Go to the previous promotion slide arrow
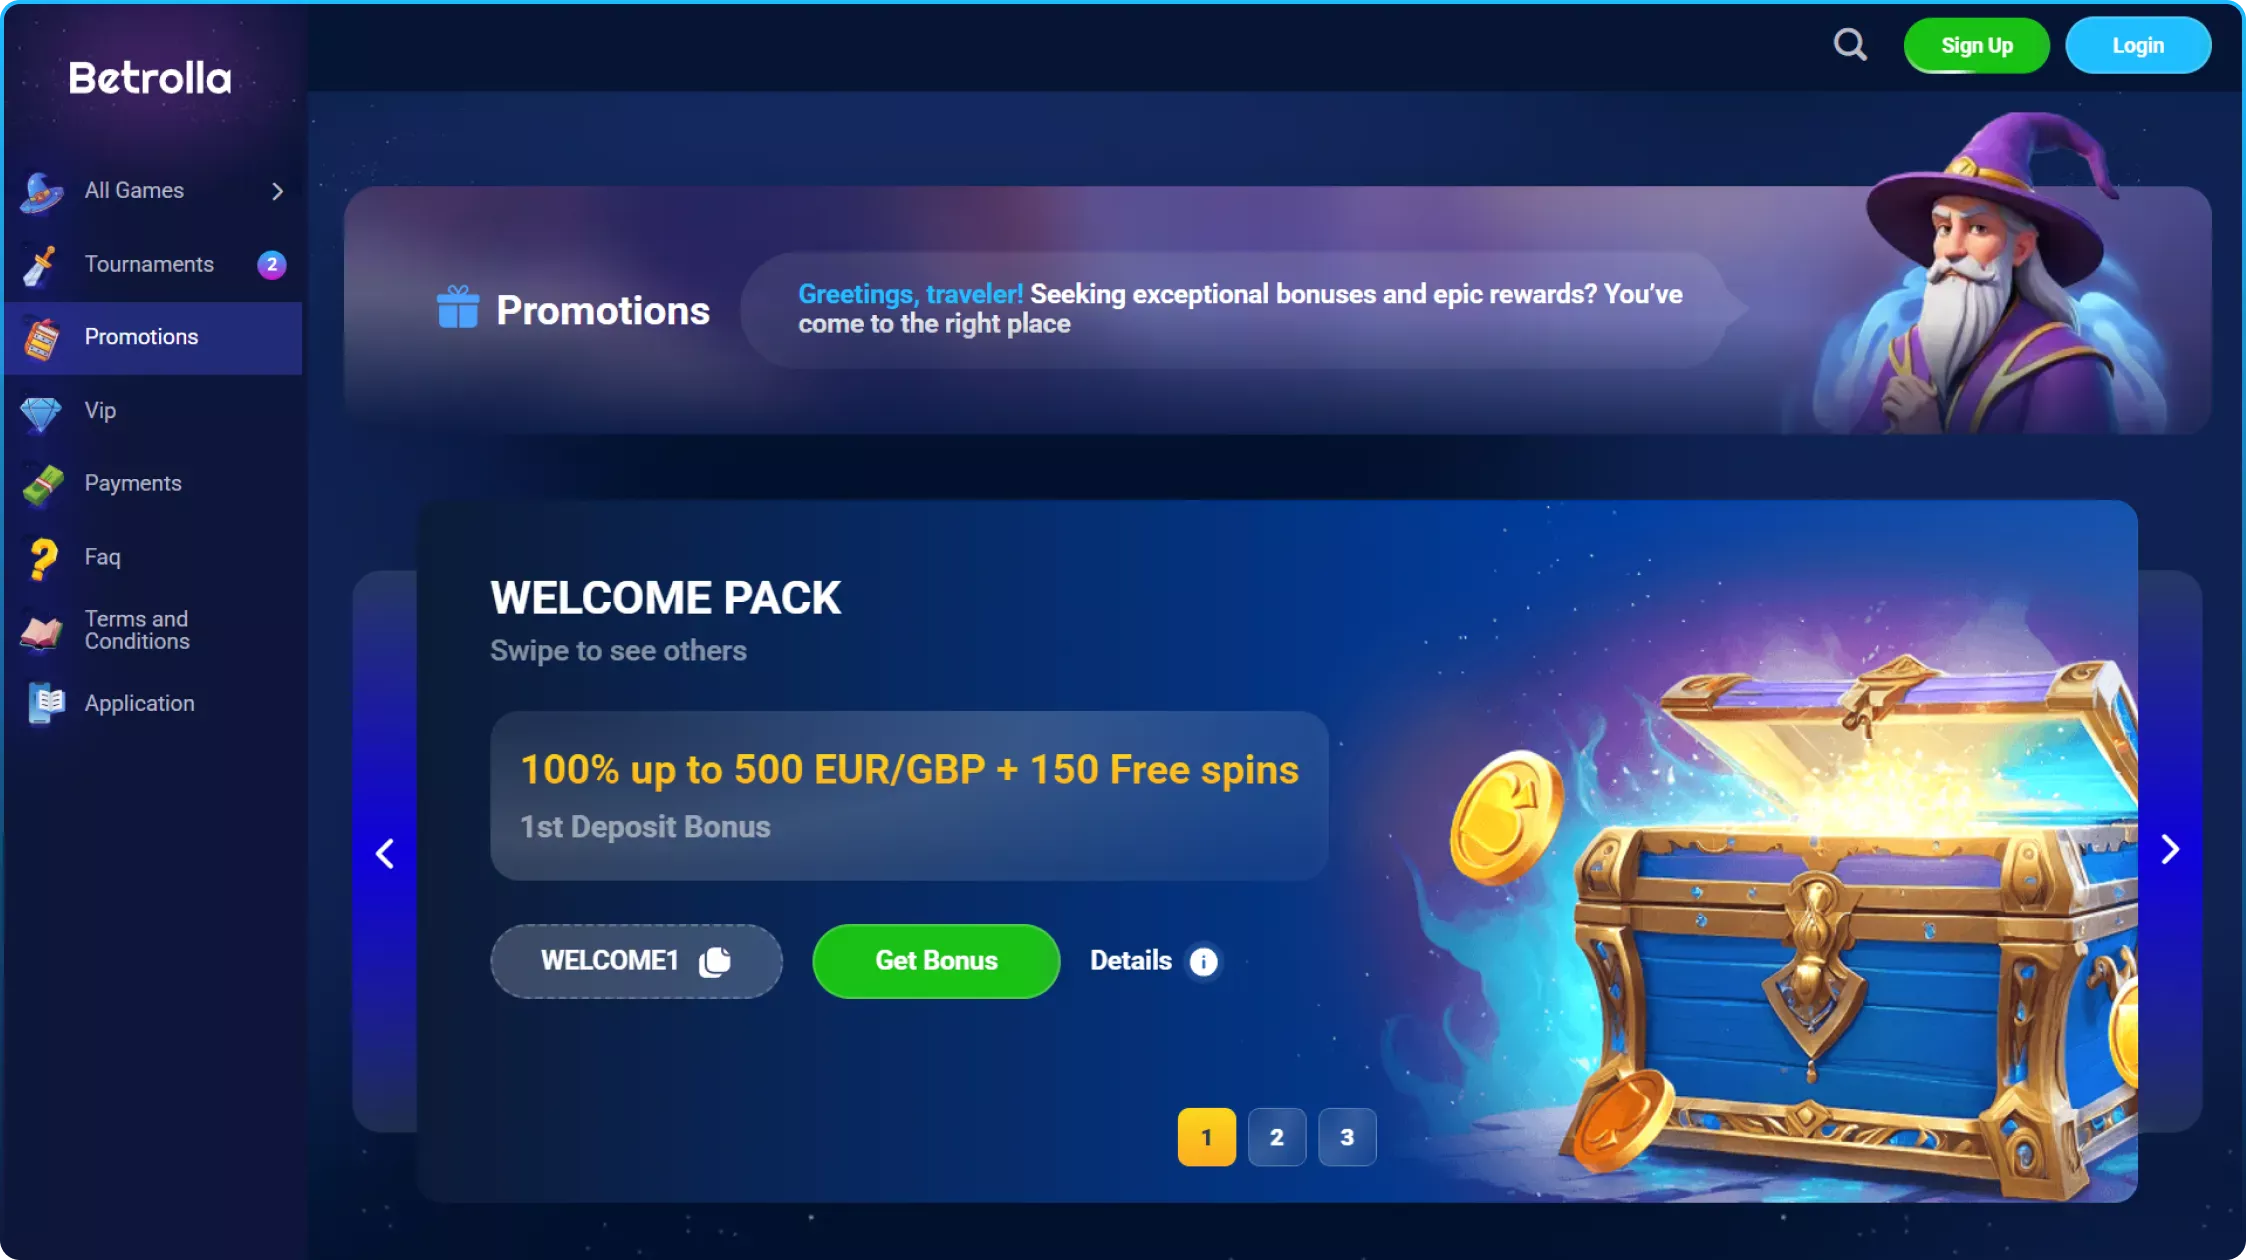 click(384, 853)
